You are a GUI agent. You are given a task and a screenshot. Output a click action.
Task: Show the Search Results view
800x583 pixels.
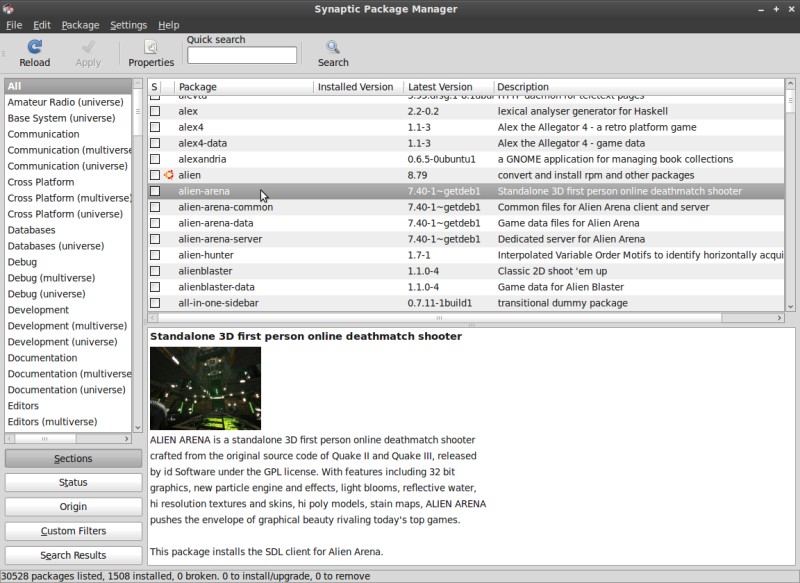[73, 555]
